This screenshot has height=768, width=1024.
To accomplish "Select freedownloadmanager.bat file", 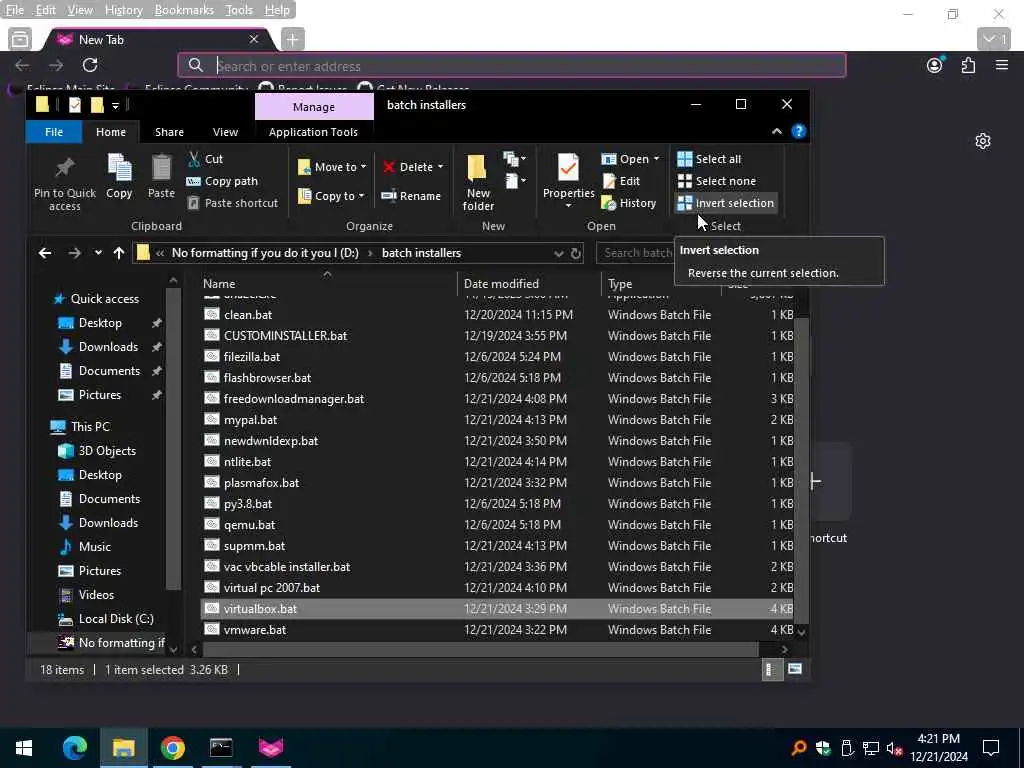I will point(497,398).
